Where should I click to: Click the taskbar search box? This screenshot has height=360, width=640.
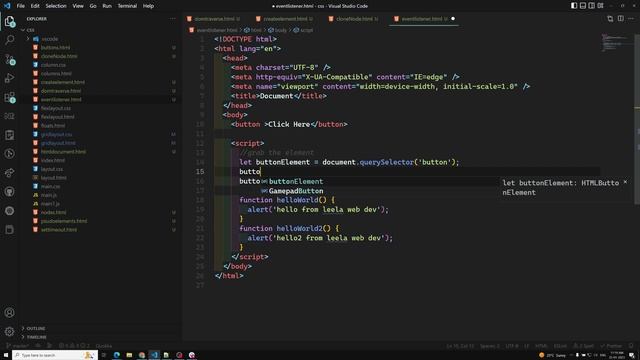pyautogui.click(x=55, y=355)
